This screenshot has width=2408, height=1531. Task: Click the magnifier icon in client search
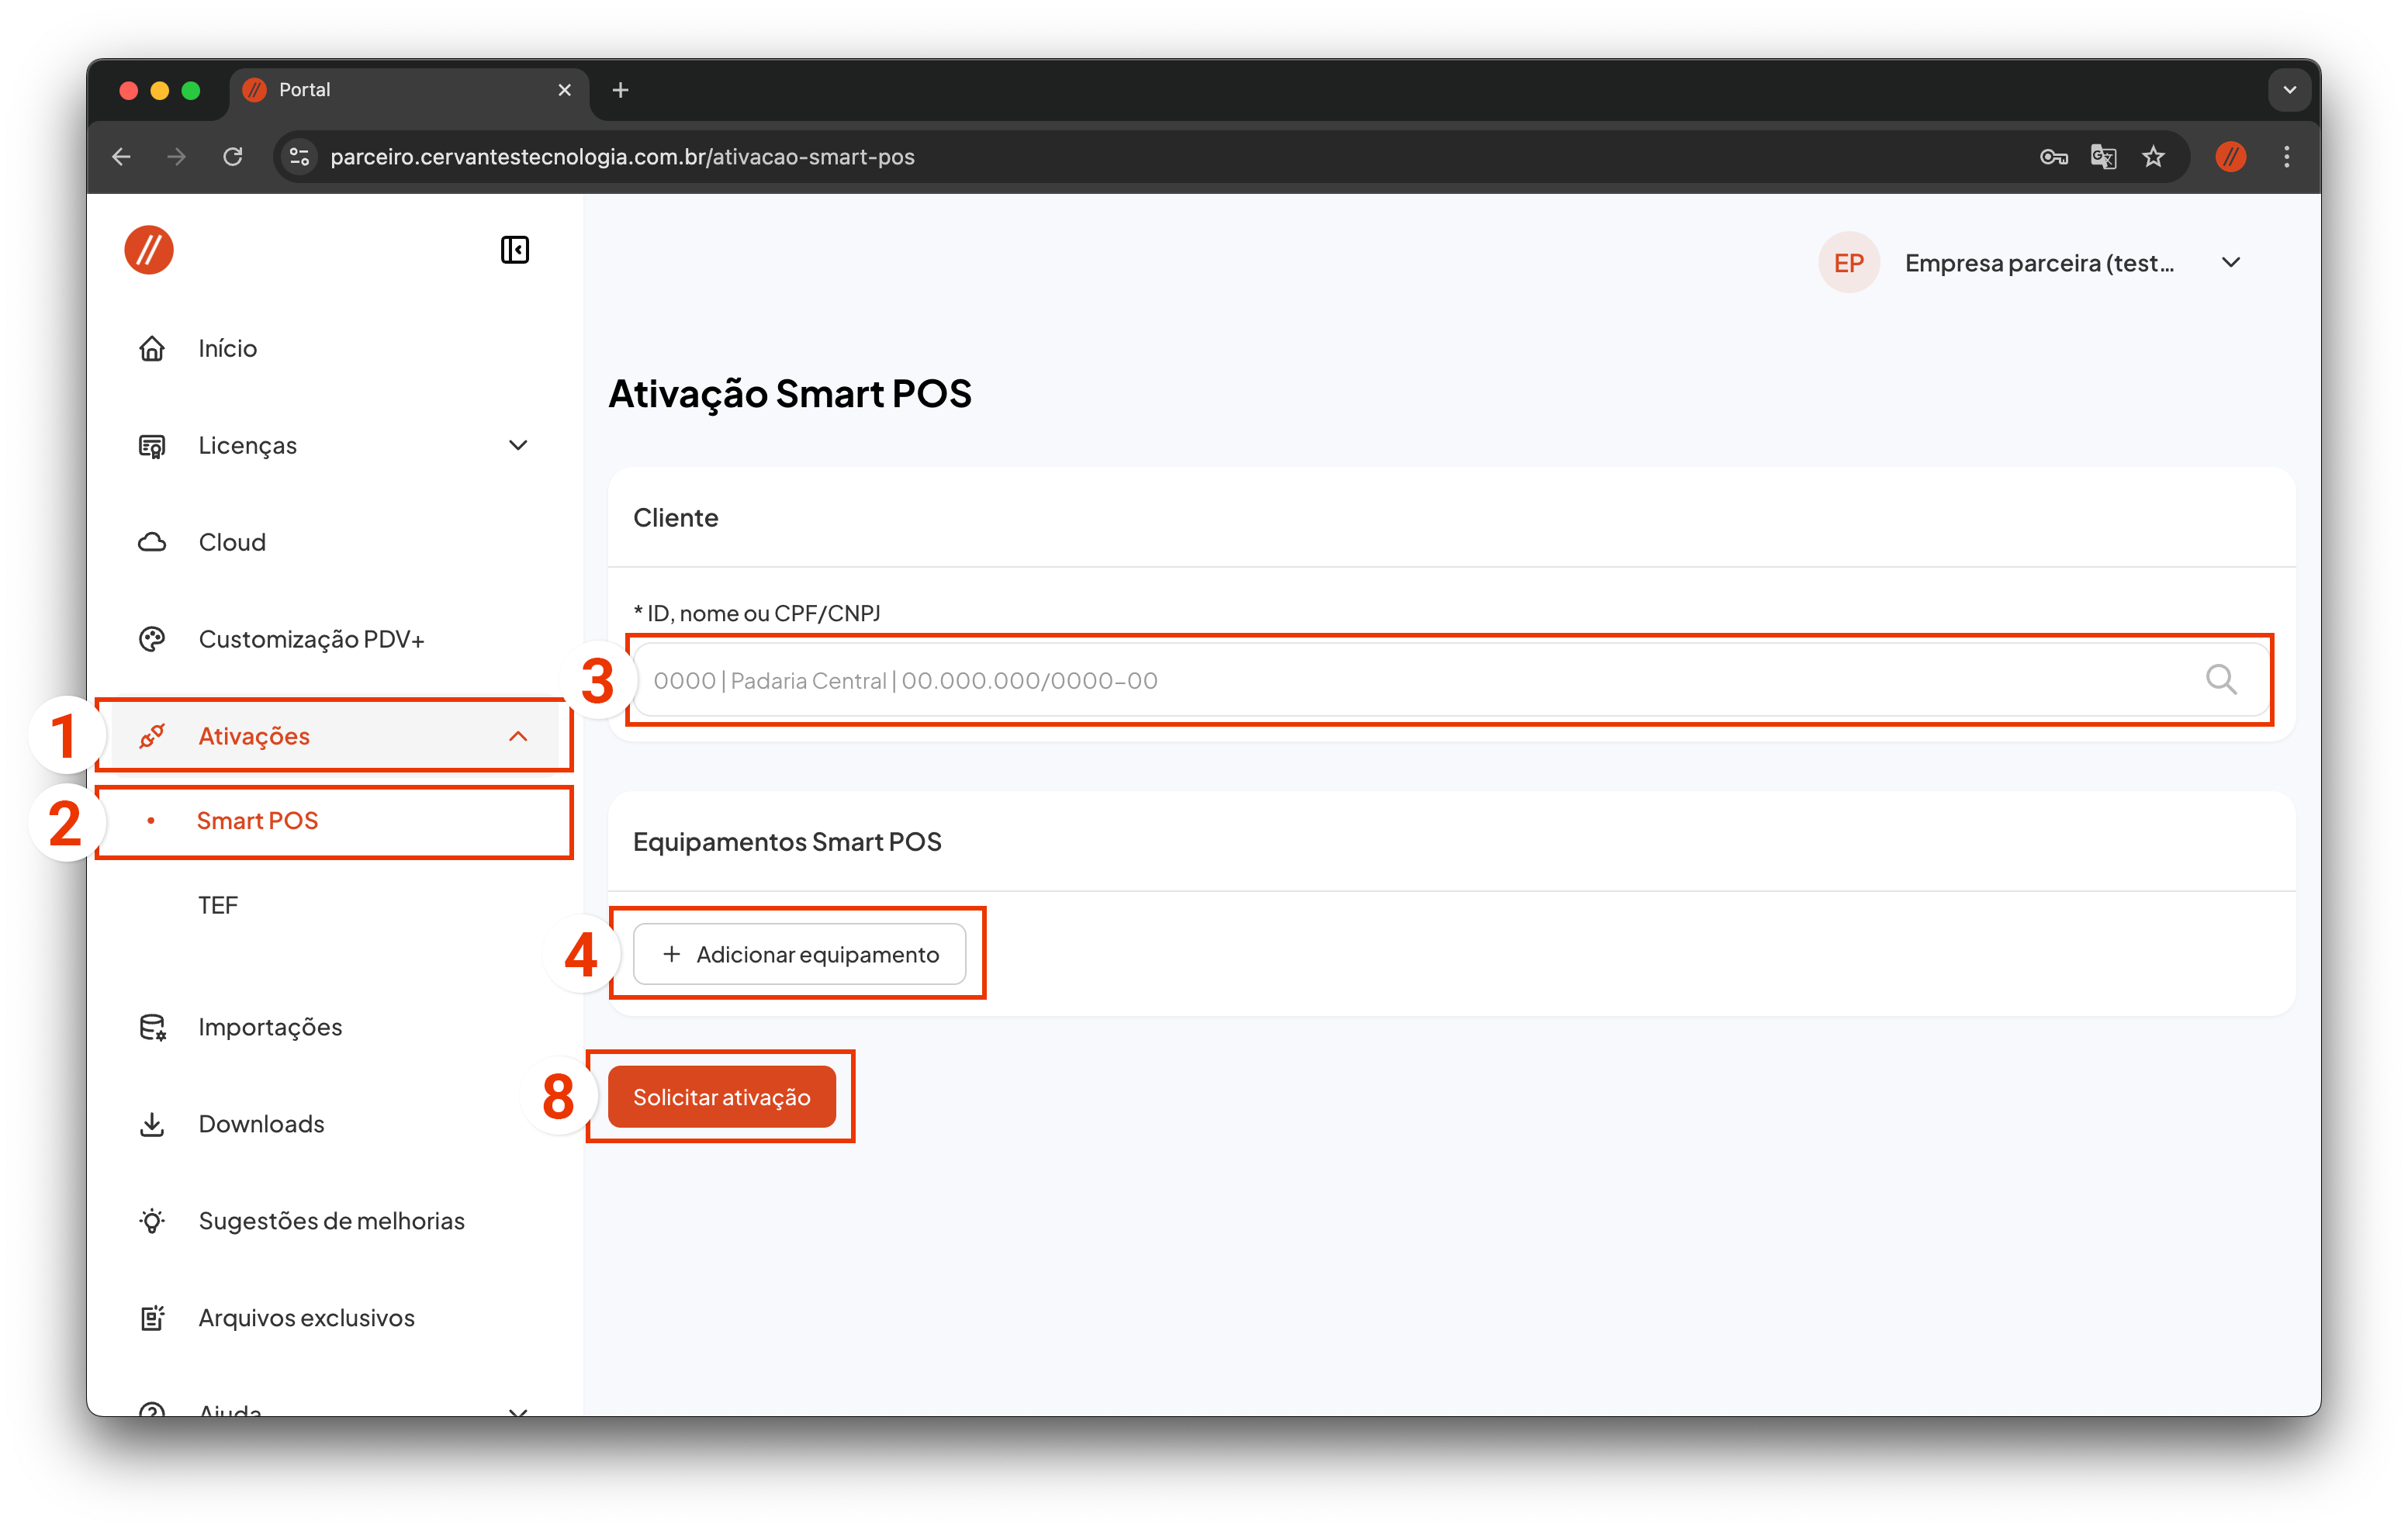coord(2220,680)
